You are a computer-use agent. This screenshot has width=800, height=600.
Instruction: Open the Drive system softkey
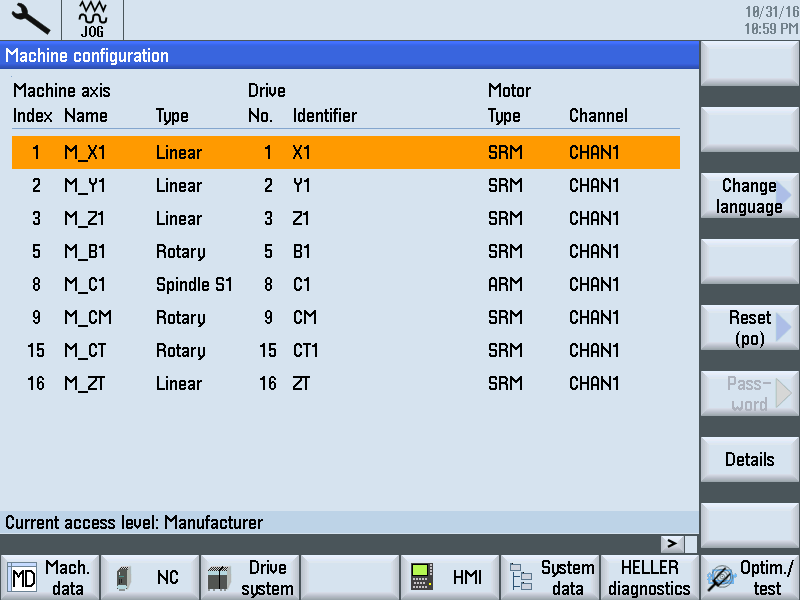click(x=250, y=578)
